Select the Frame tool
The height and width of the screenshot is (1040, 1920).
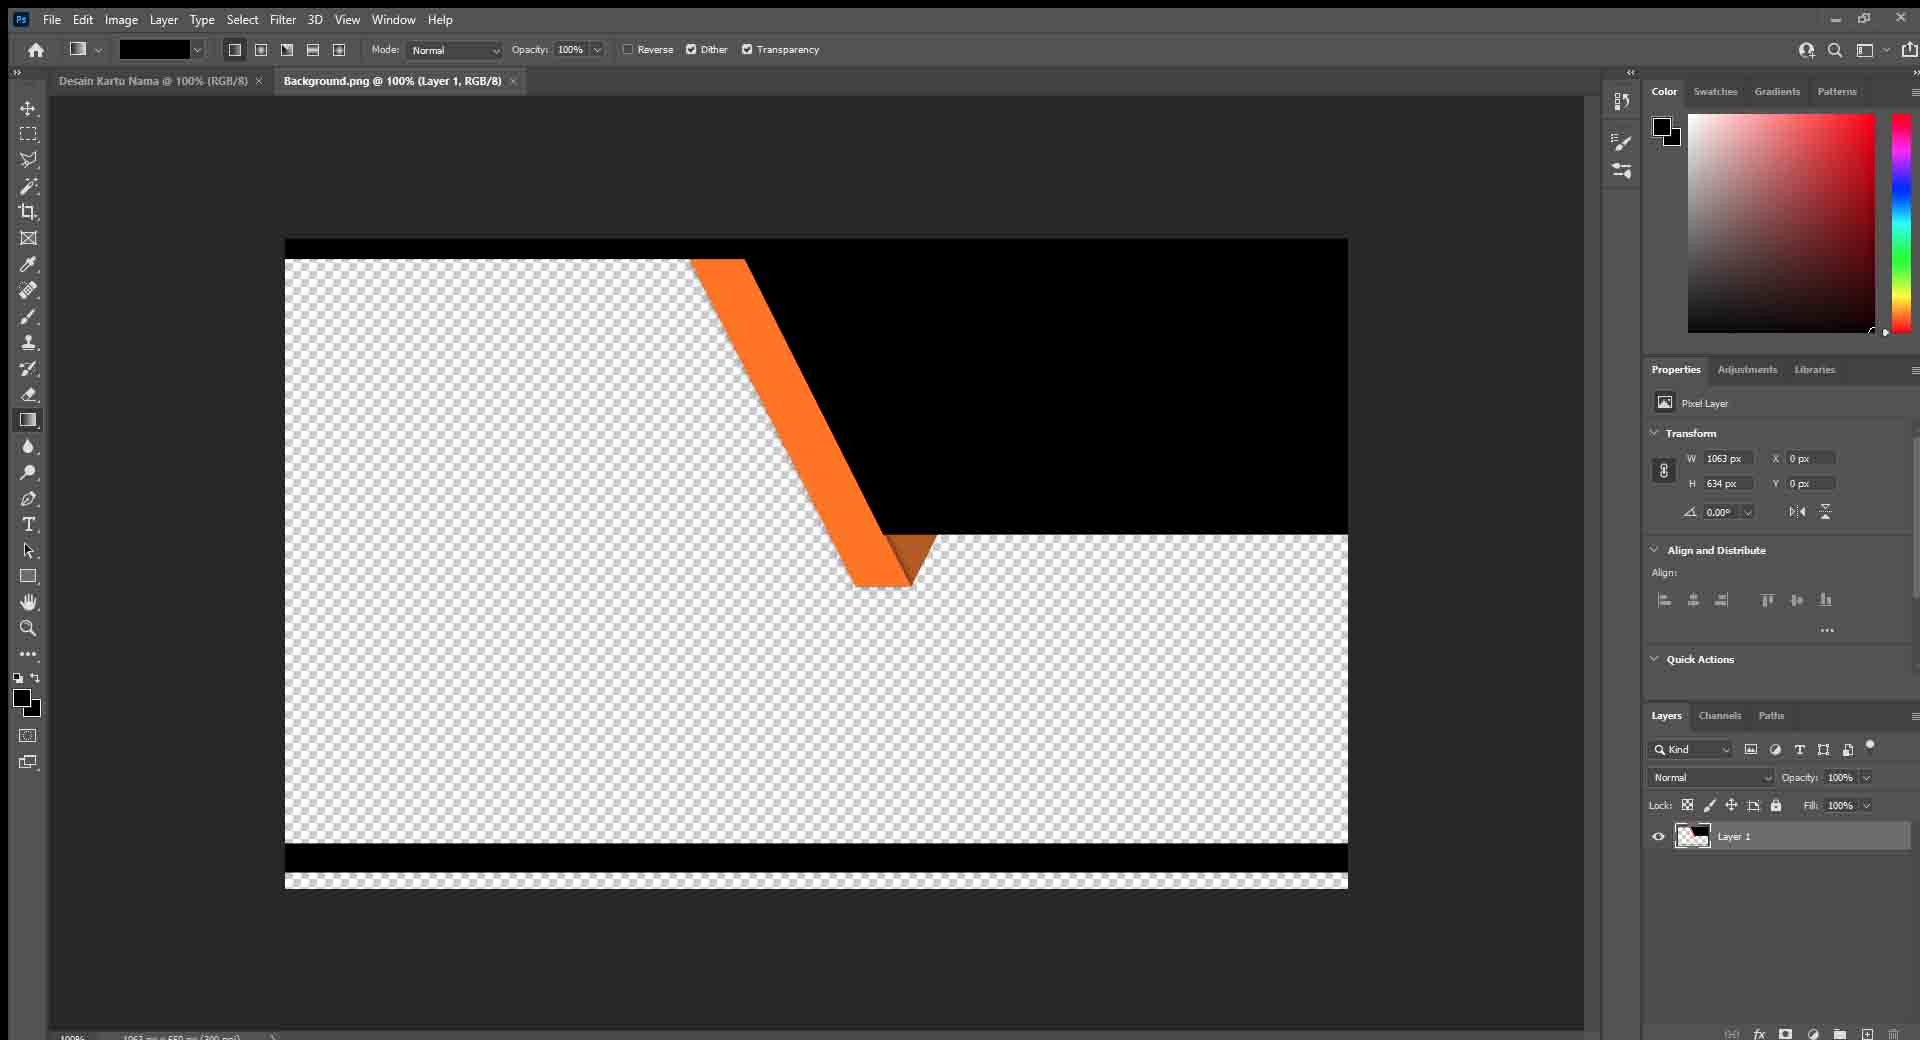(28, 238)
